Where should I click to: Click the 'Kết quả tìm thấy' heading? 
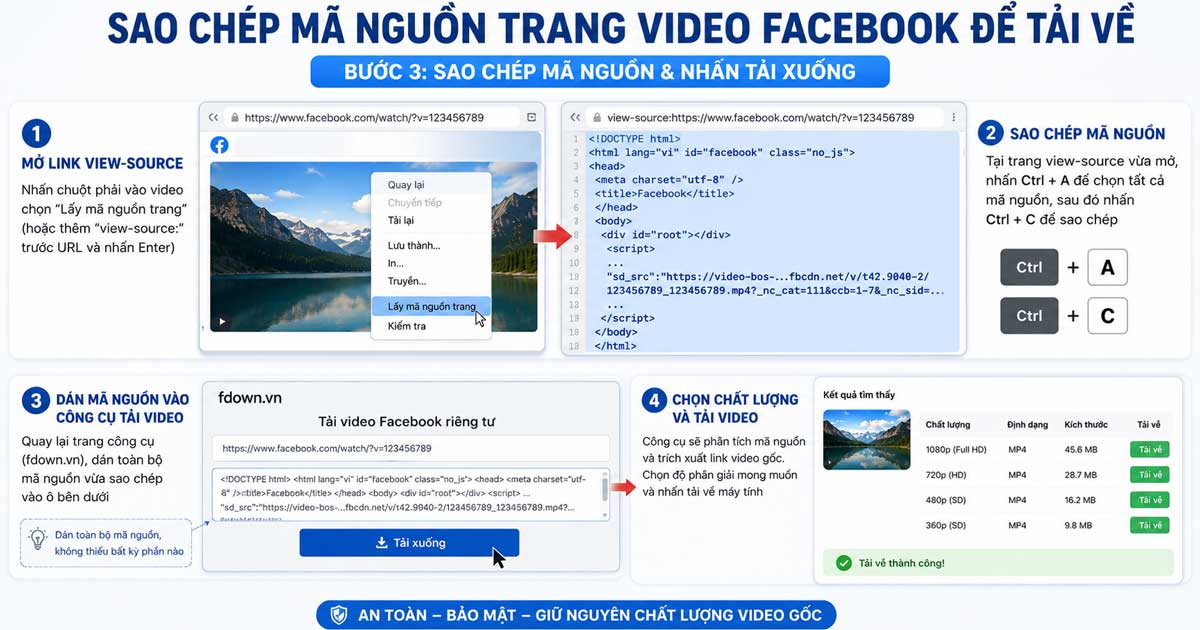coord(859,395)
